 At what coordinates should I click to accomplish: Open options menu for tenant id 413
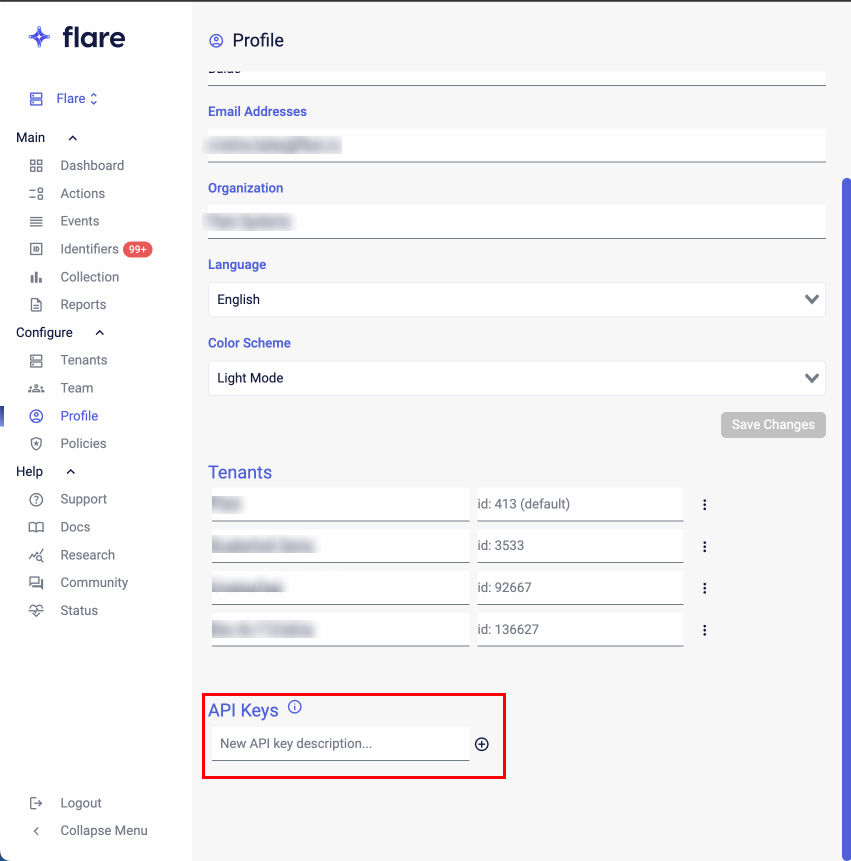(x=704, y=505)
